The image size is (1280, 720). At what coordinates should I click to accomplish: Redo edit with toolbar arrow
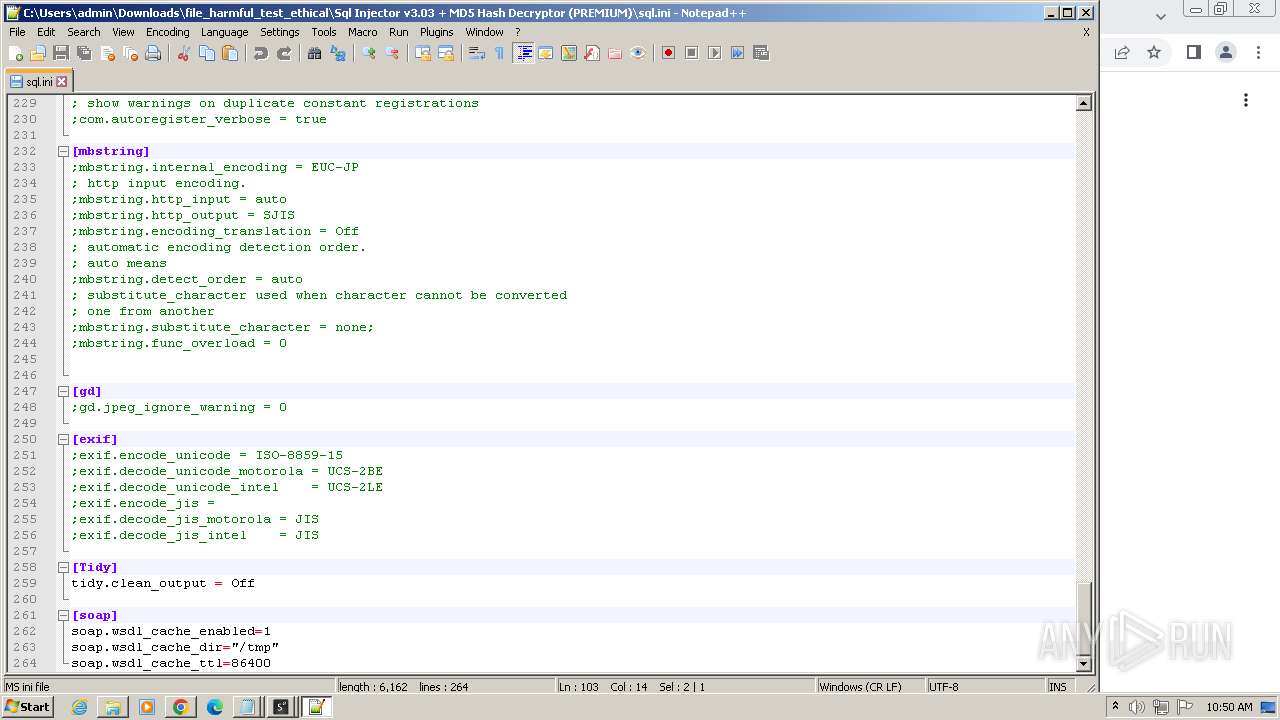284,53
